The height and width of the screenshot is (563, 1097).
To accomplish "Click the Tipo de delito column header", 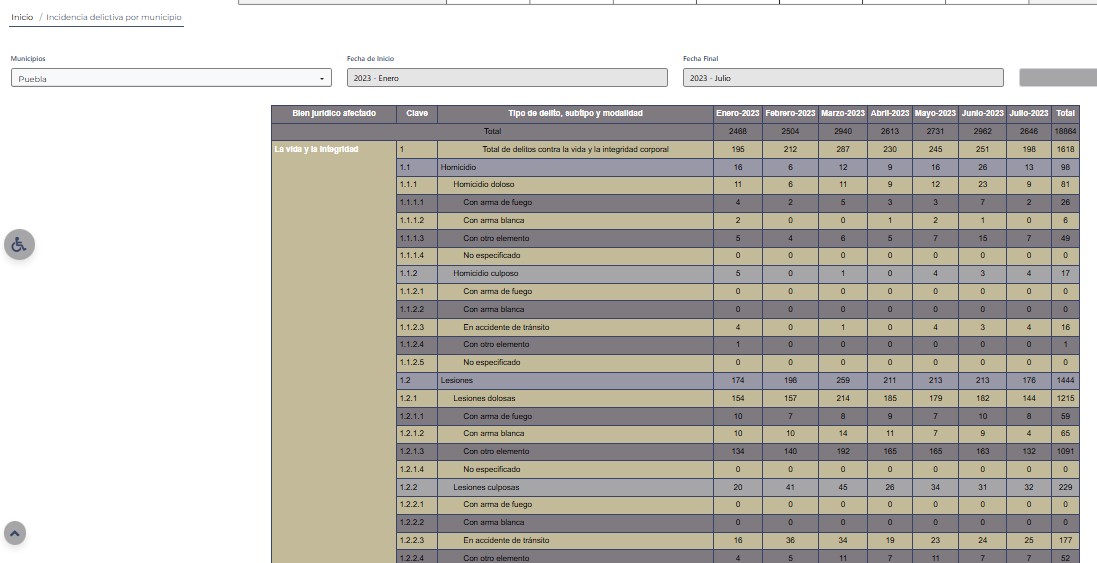I will [575, 114].
